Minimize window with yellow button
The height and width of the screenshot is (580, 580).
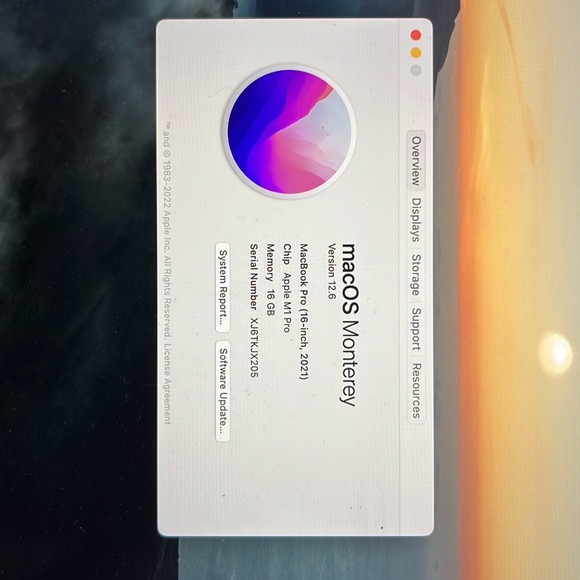tap(416, 53)
